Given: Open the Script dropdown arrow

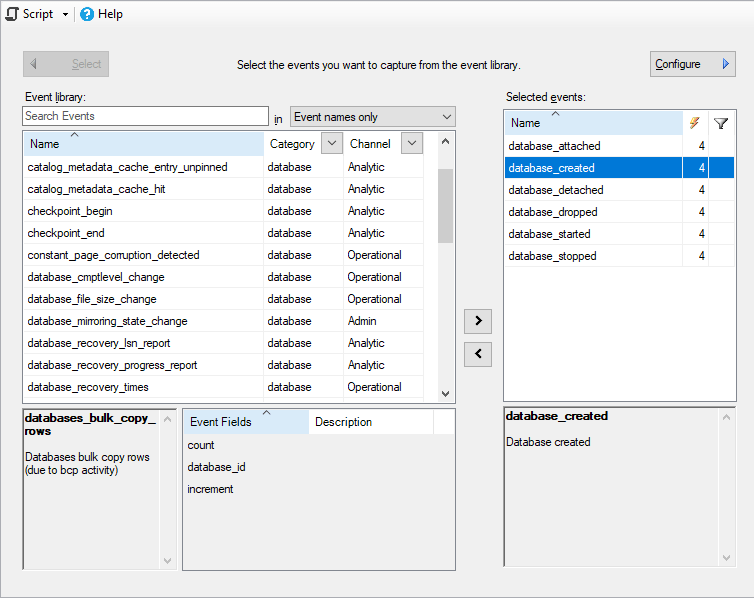Looking at the screenshot, I should pos(65,14).
